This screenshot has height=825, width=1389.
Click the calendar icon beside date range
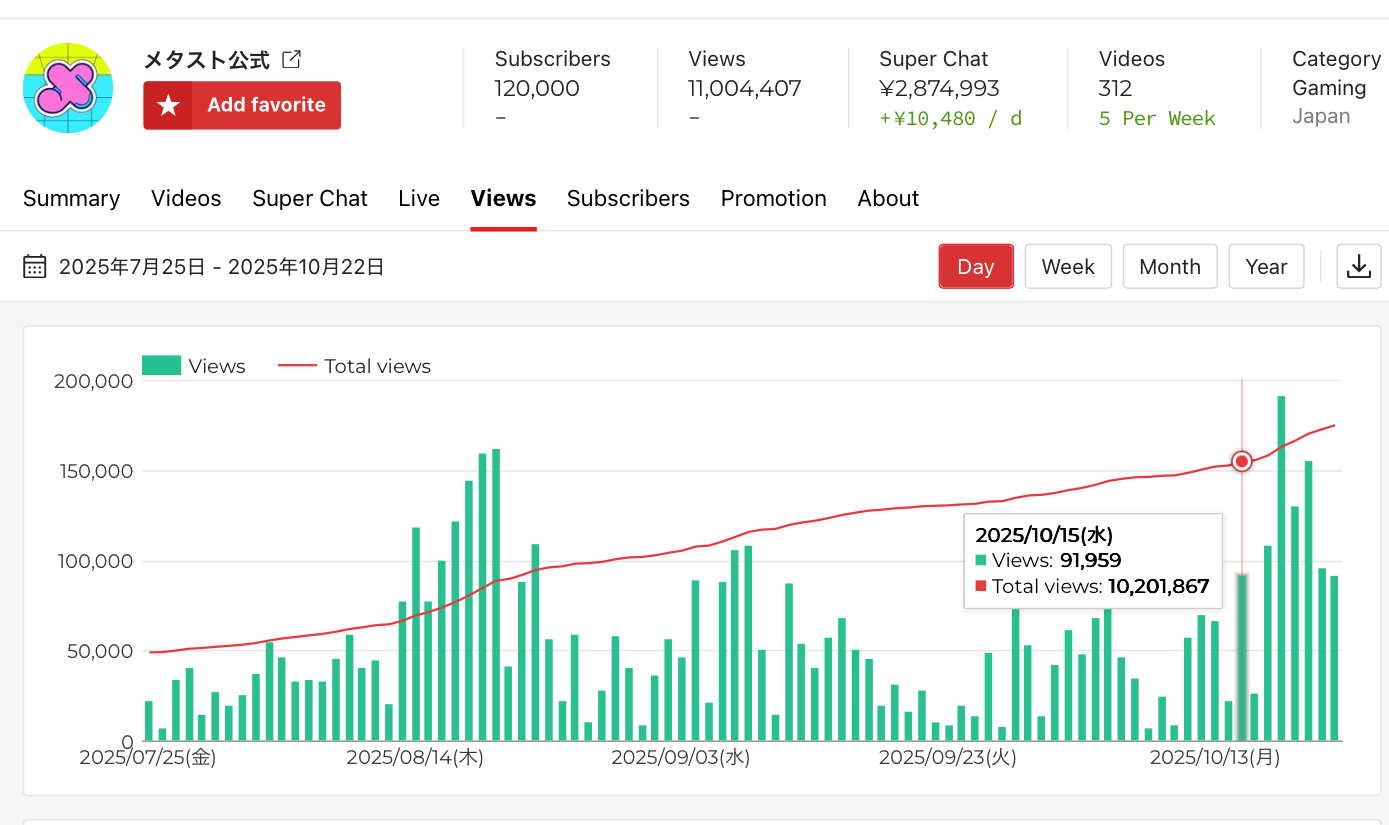click(35, 267)
